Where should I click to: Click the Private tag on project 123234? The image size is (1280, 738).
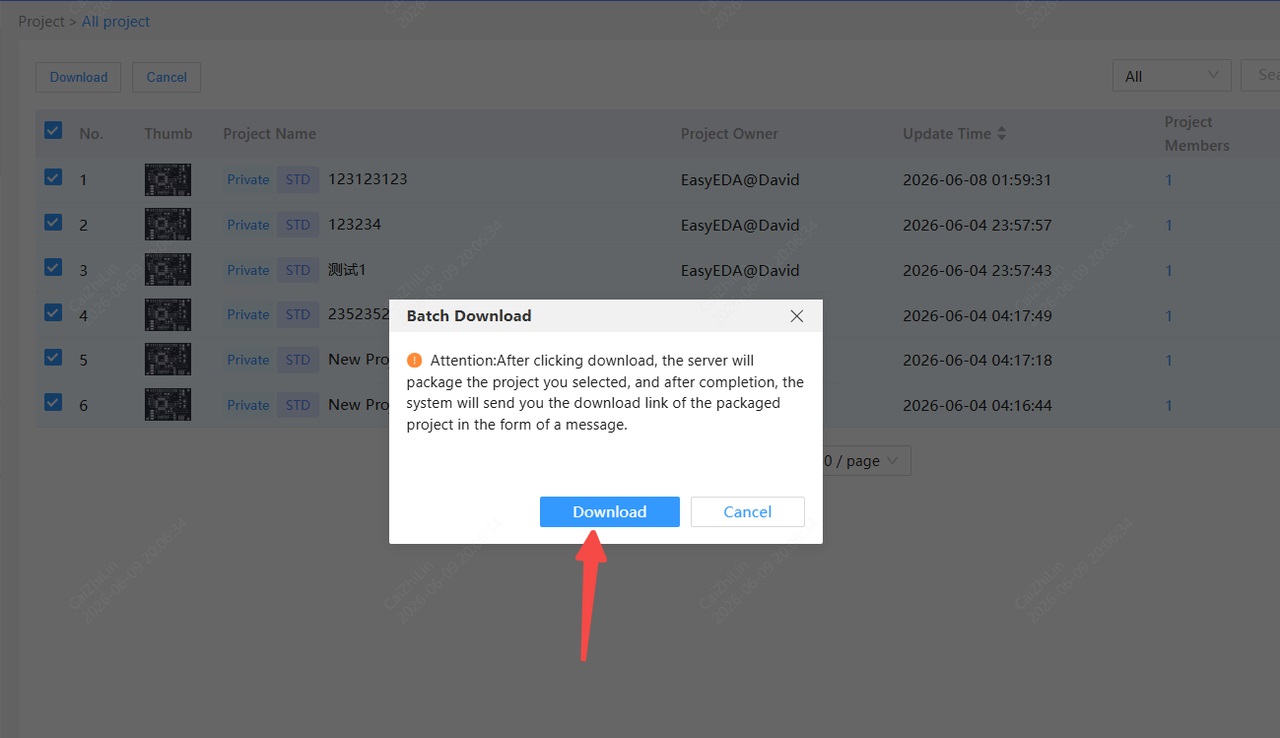point(248,225)
